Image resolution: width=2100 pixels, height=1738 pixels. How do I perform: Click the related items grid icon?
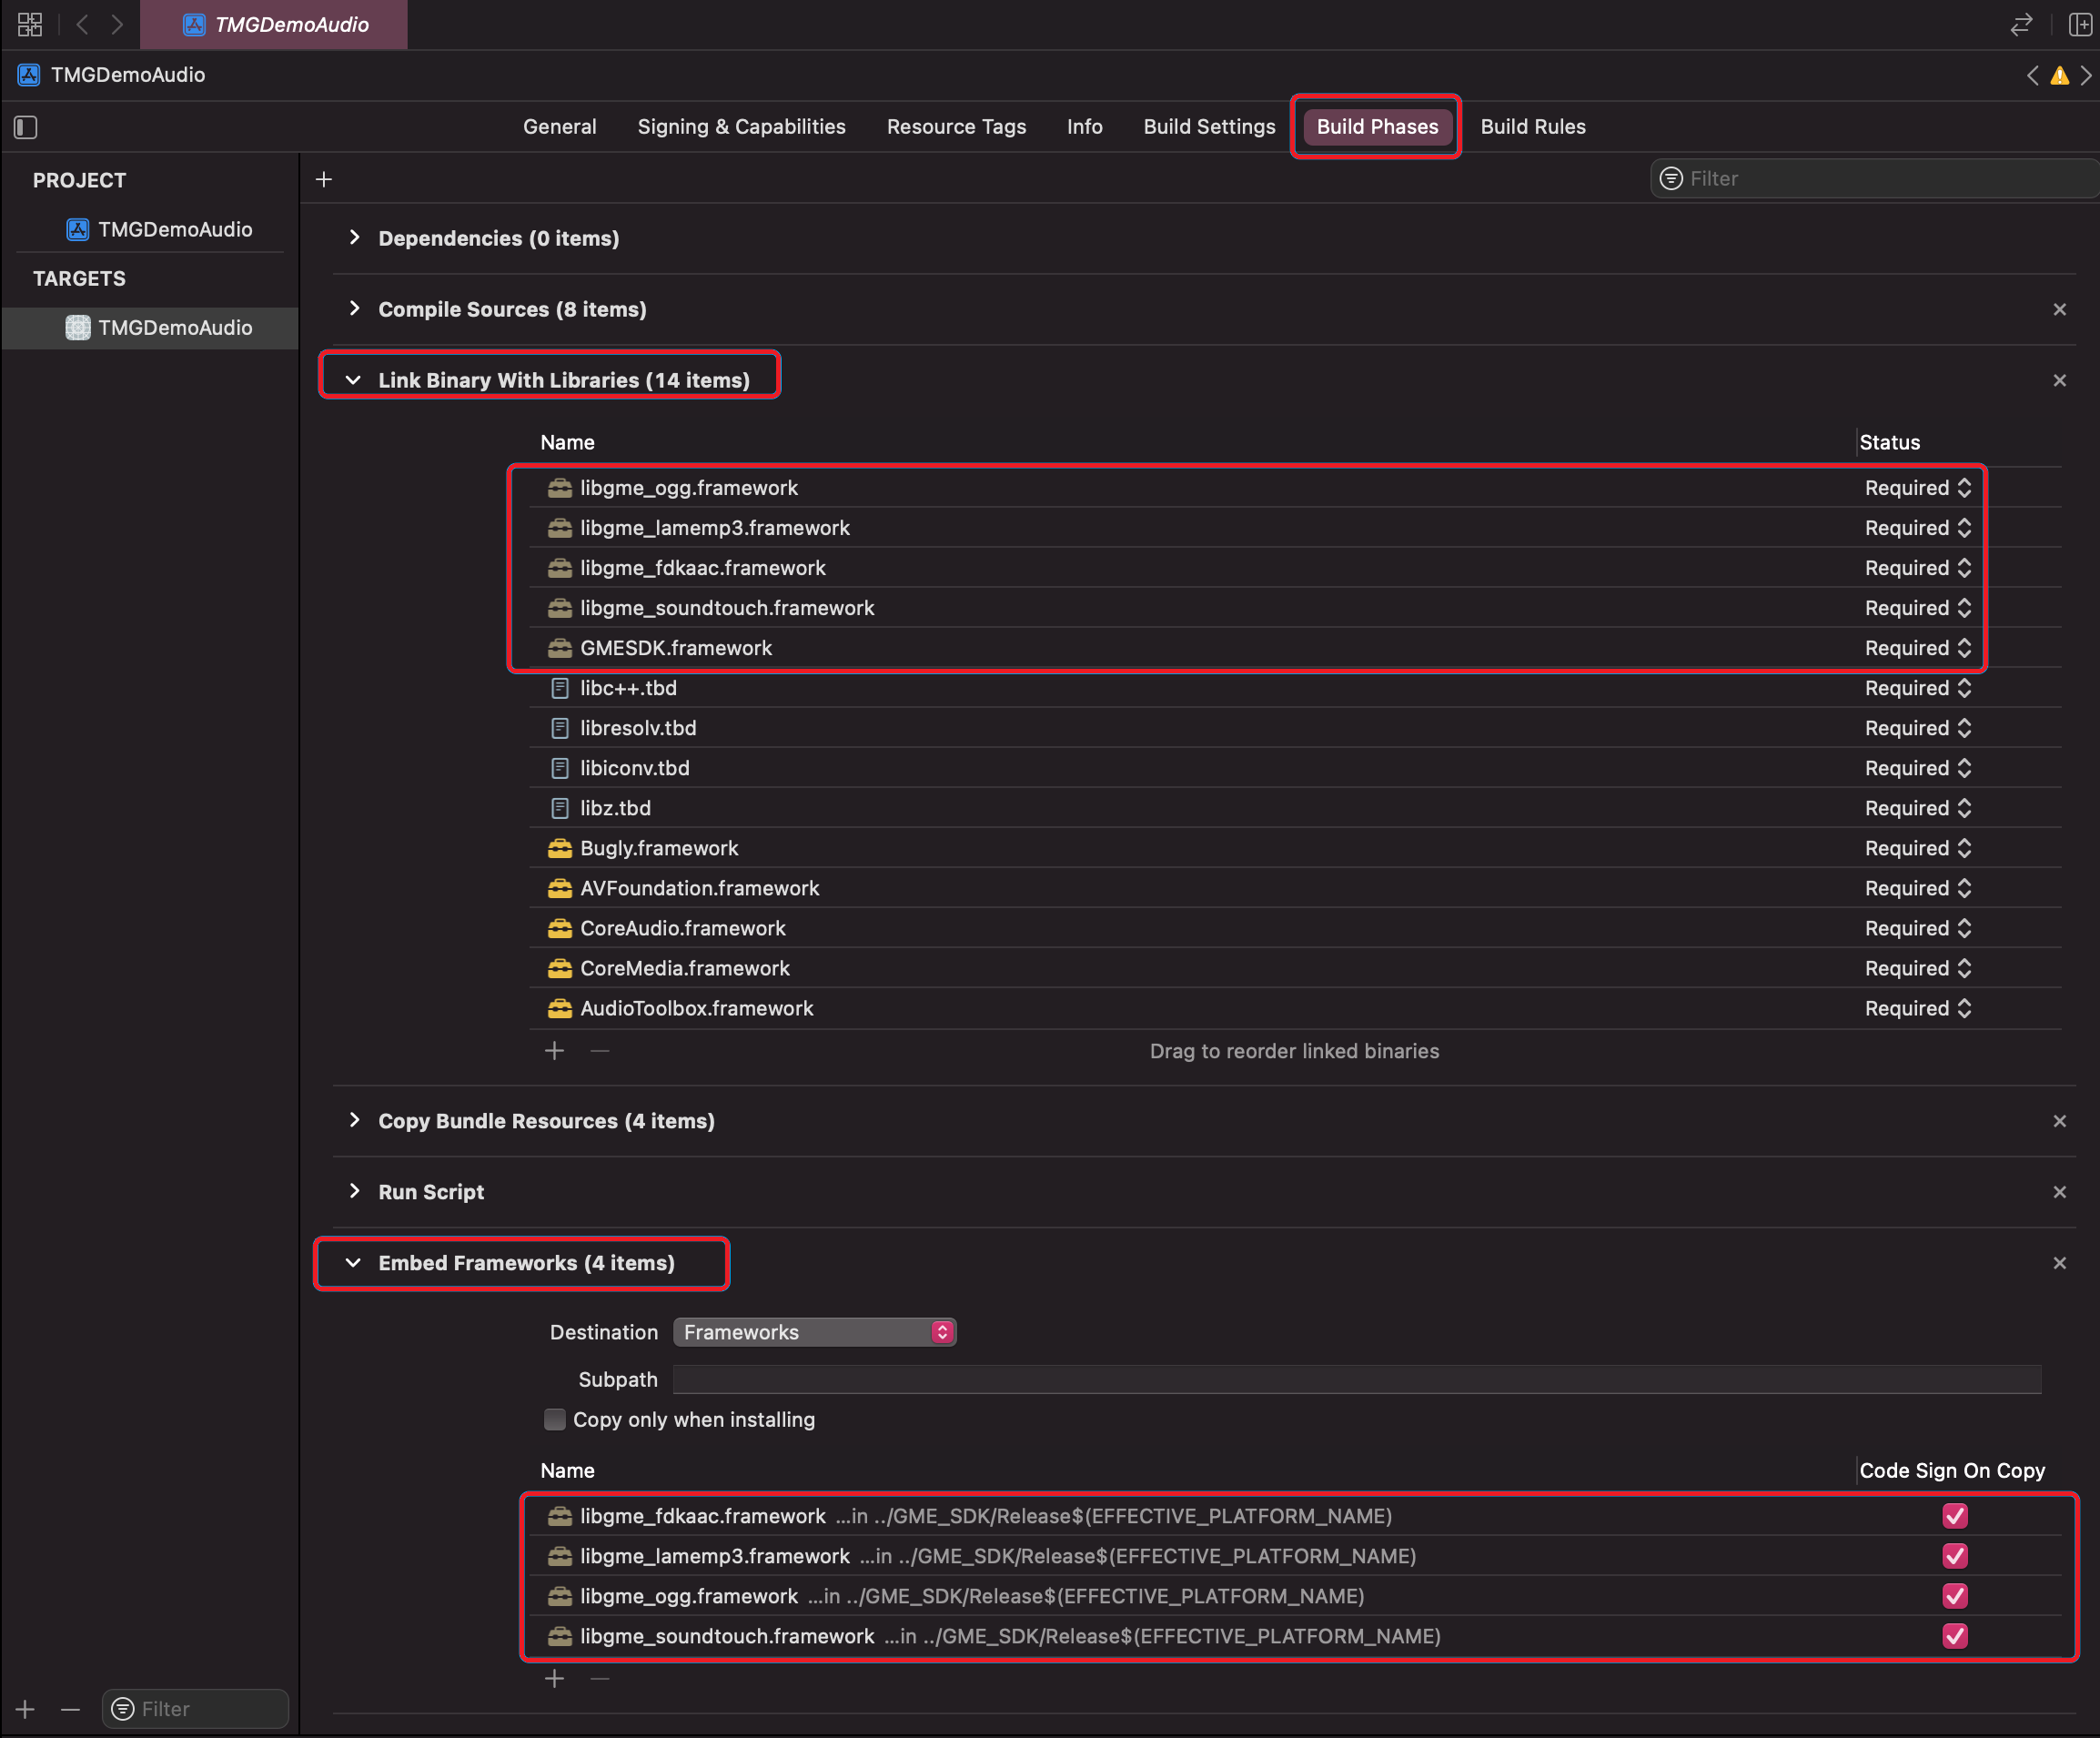click(x=30, y=24)
